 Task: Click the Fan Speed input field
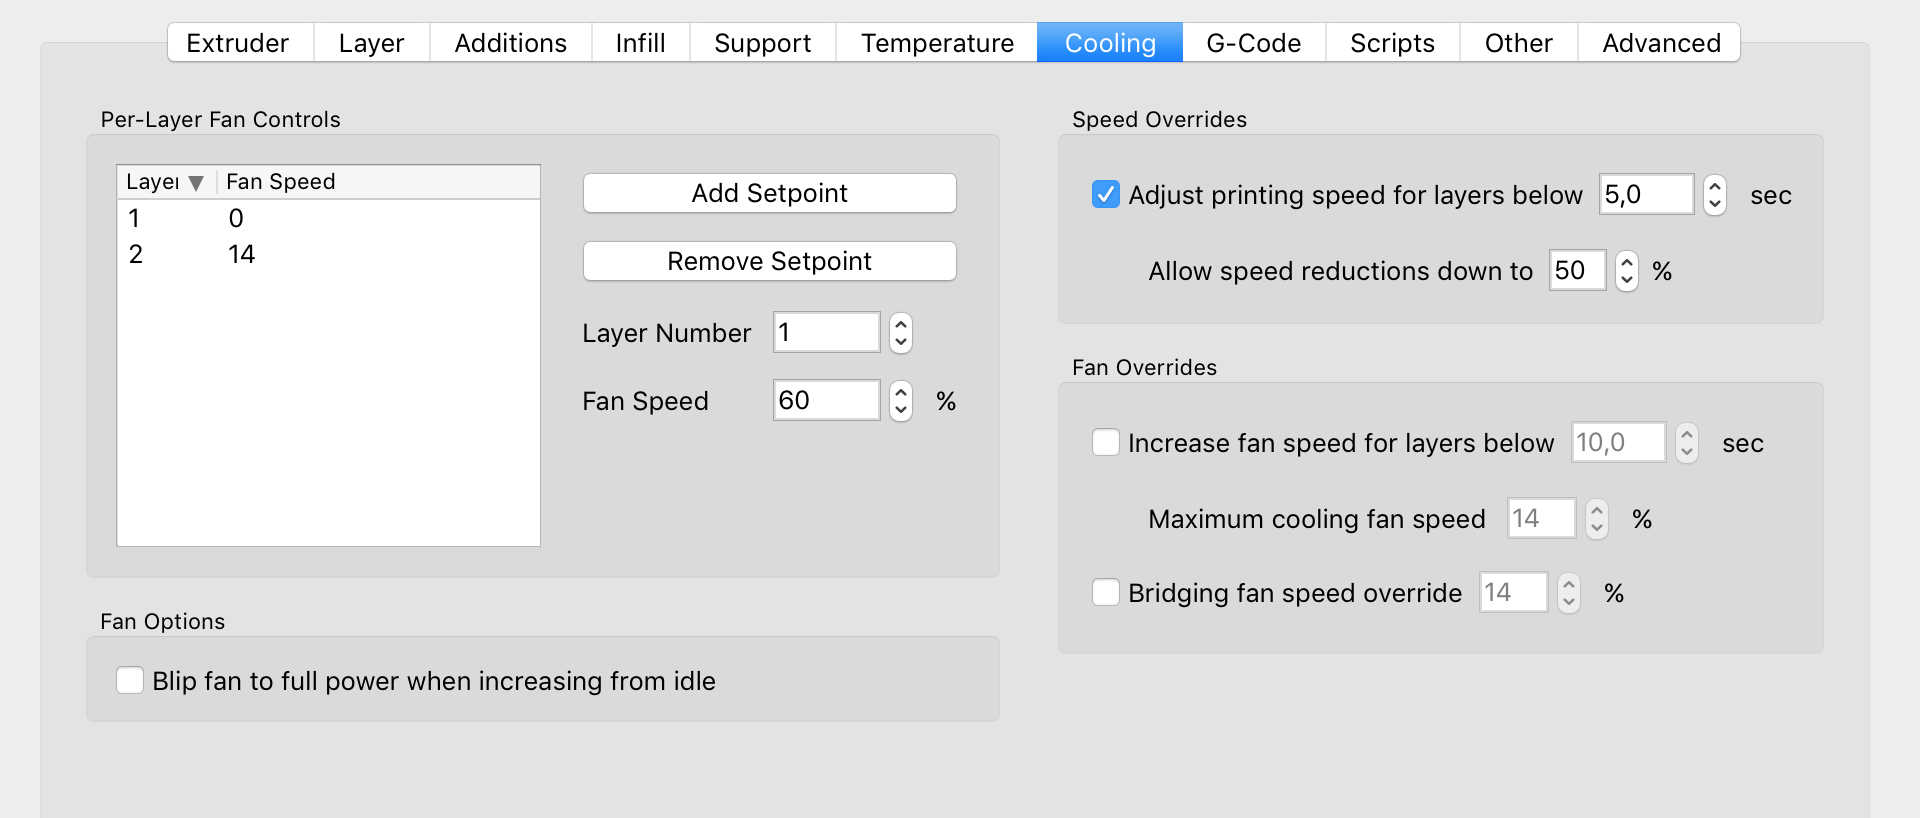[x=825, y=400]
